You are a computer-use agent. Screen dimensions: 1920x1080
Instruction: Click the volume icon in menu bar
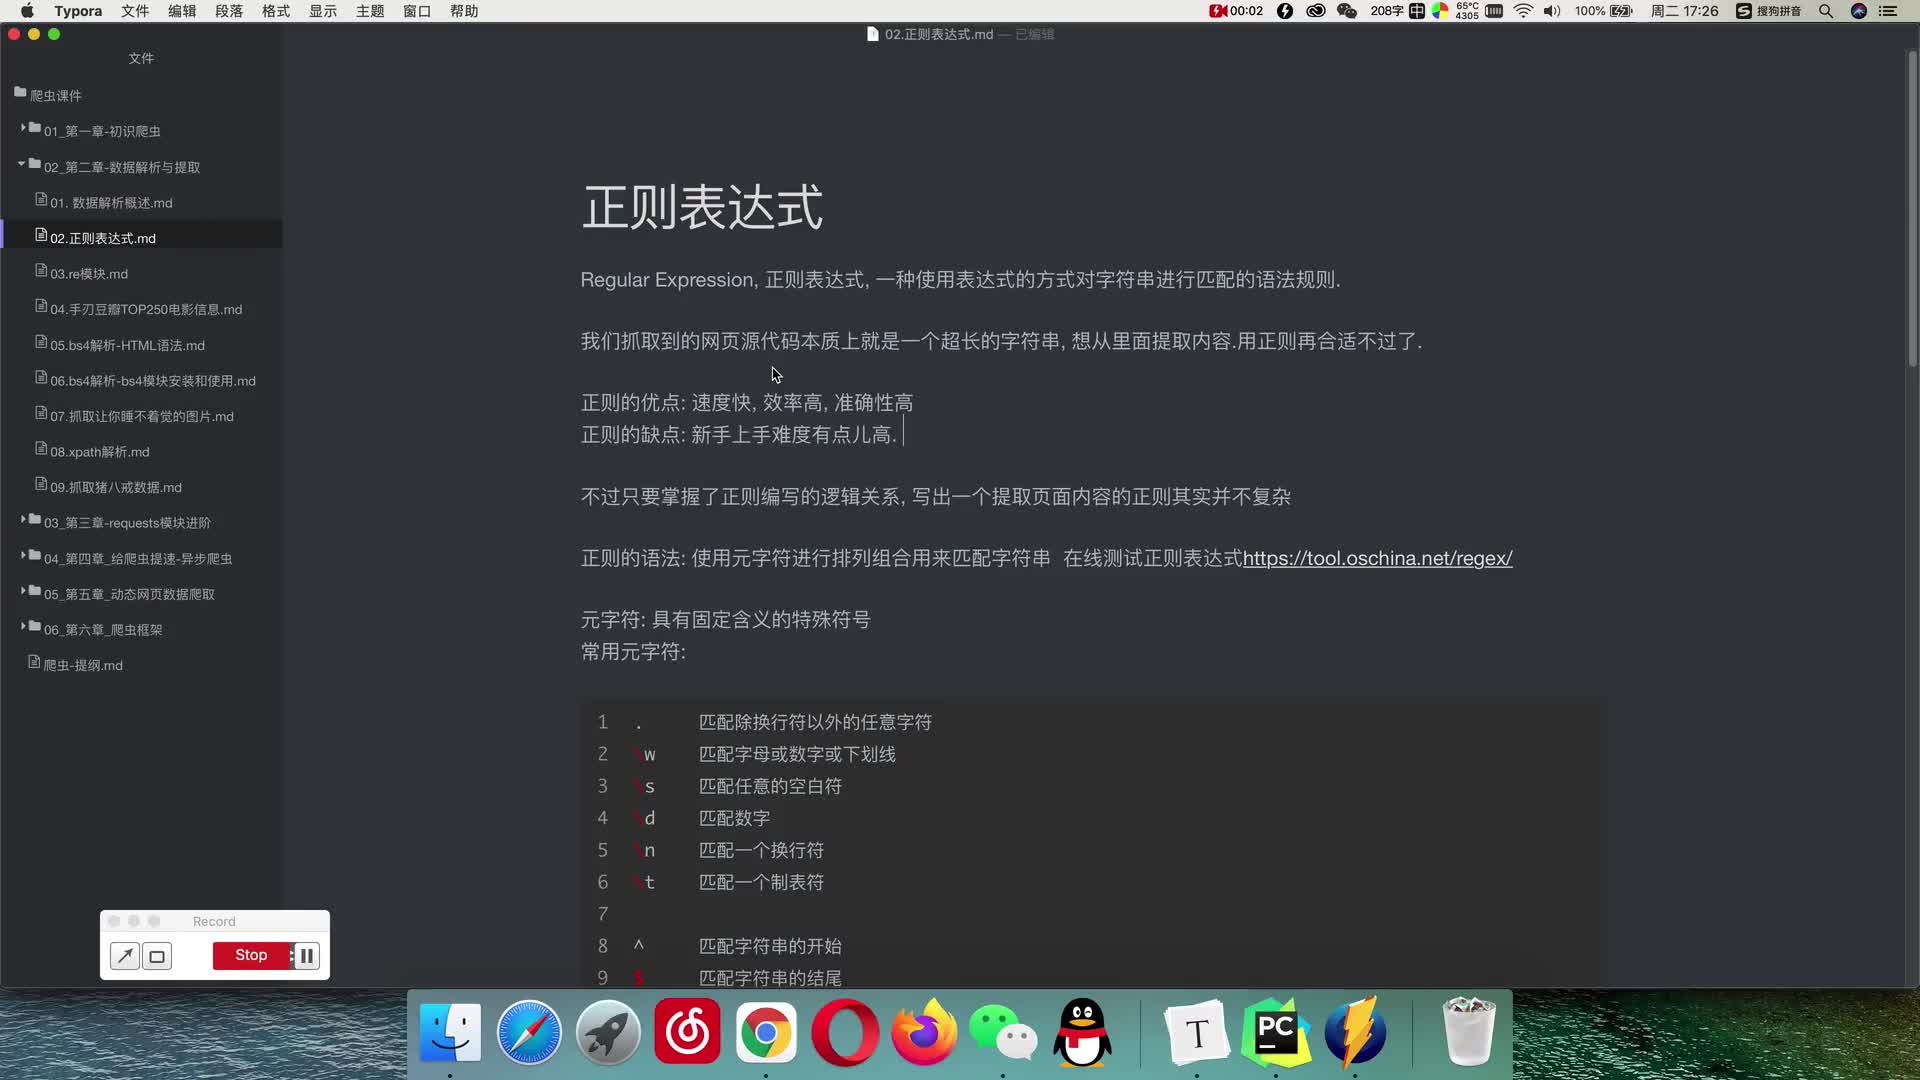point(1551,11)
